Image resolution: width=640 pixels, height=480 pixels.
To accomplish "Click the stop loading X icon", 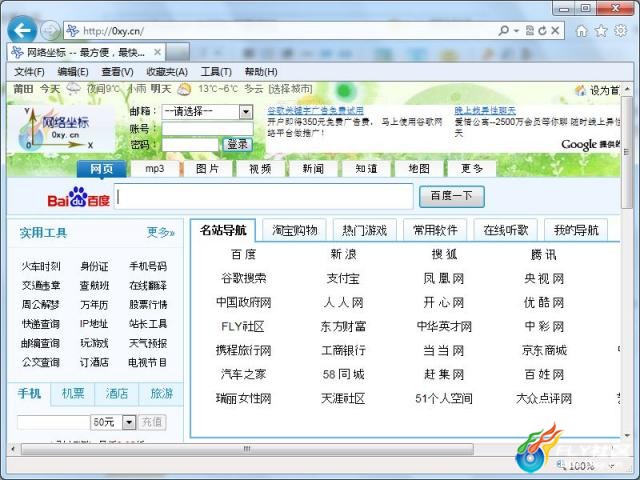I will [555, 30].
